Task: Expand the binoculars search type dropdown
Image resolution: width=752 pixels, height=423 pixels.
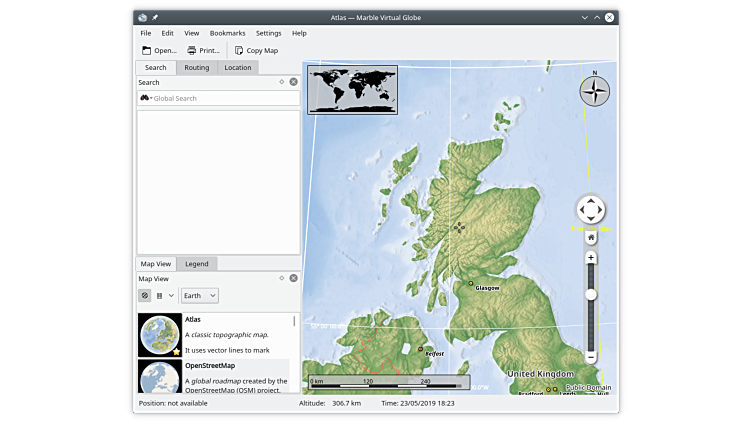Action: pyautogui.click(x=146, y=98)
